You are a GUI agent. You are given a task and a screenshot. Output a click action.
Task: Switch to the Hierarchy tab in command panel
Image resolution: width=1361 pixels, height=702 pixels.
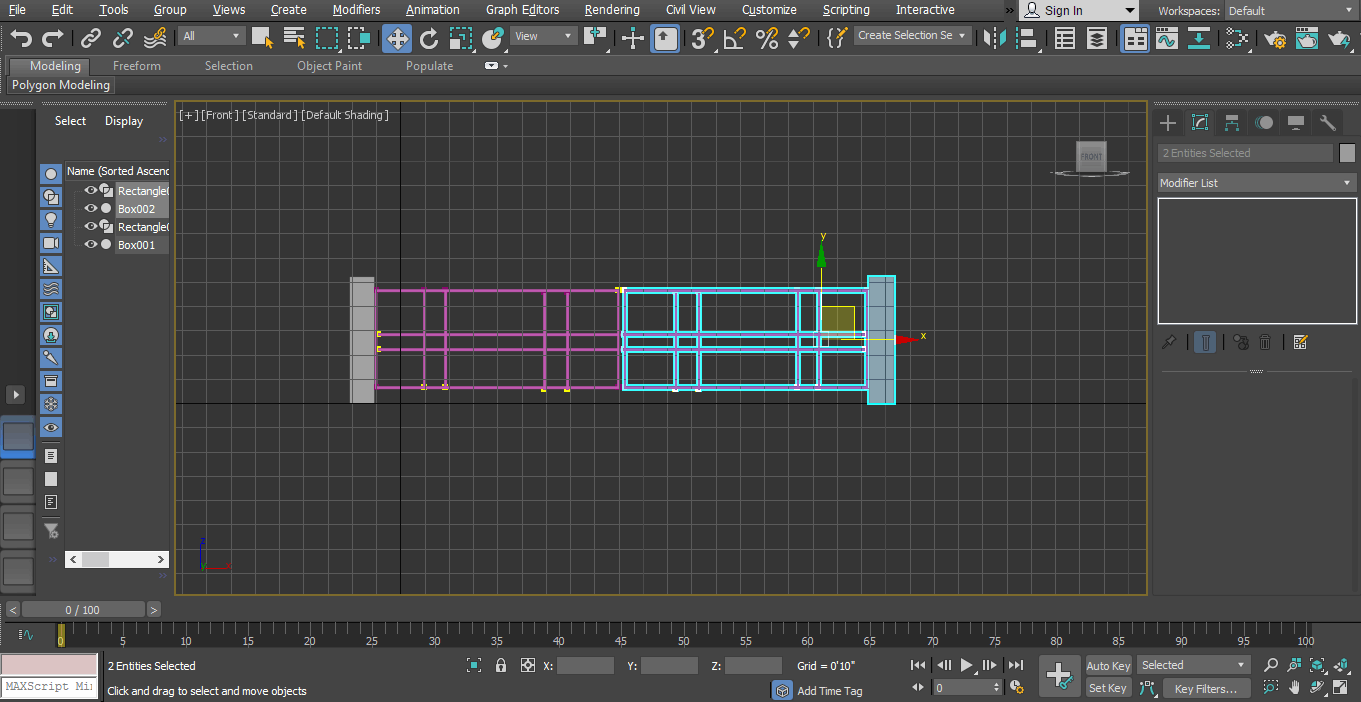(x=1232, y=122)
